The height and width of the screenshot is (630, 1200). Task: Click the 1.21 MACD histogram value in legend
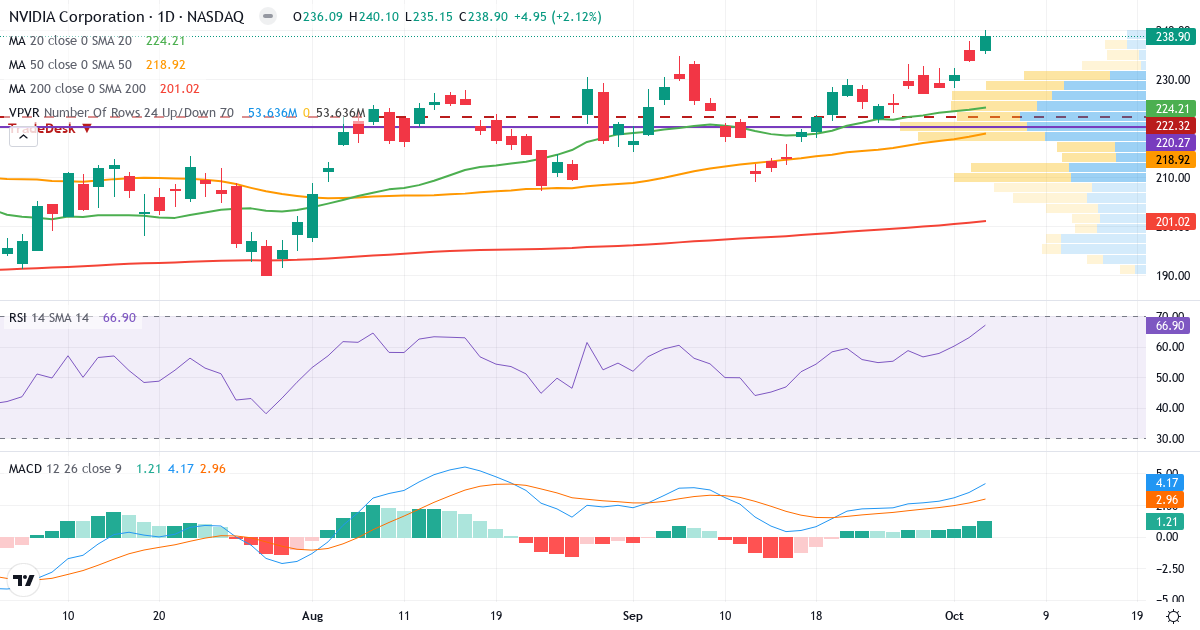pos(147,468)
